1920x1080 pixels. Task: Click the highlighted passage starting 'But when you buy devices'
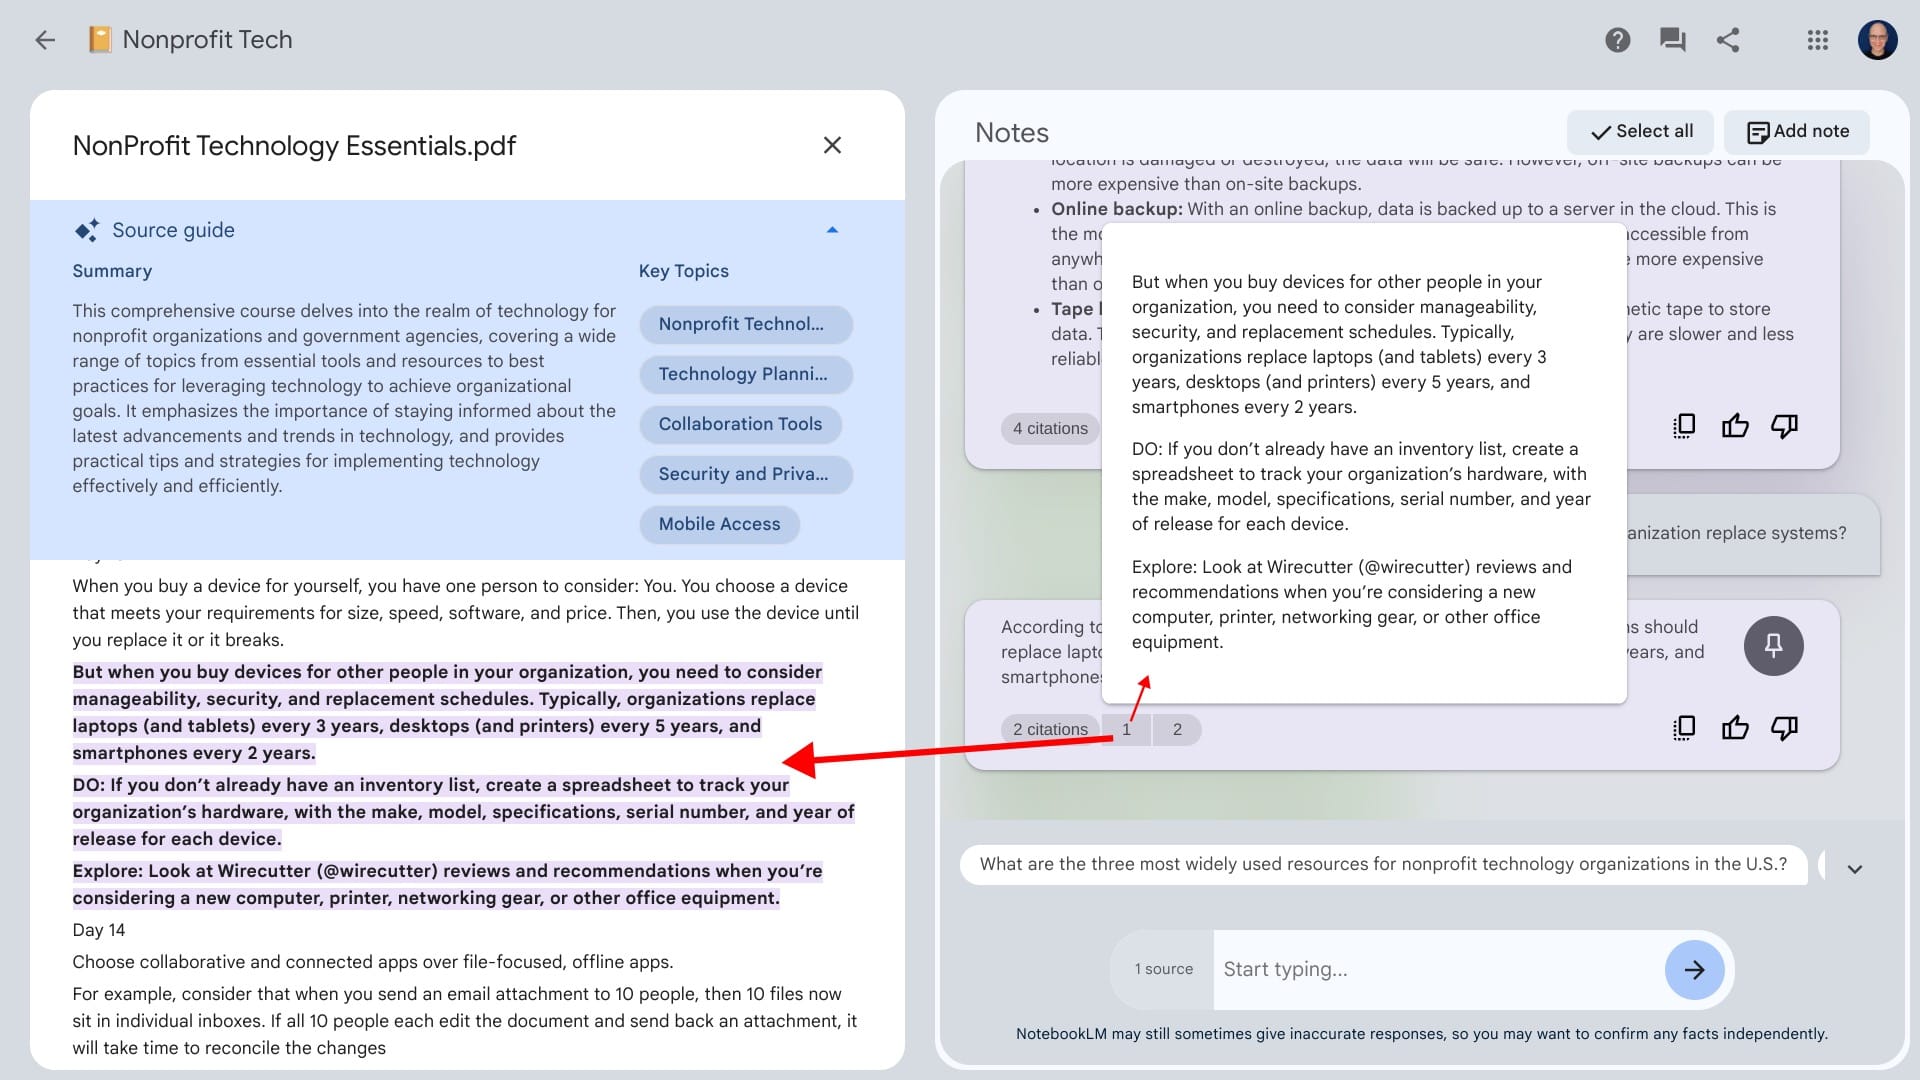pyautogui.click(x=447, y=712)
